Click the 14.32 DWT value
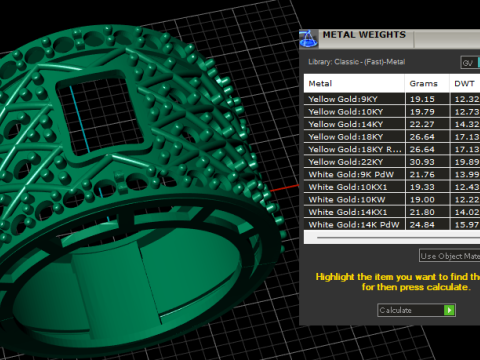Screen dimensions: 480x360 pos(467,124)
